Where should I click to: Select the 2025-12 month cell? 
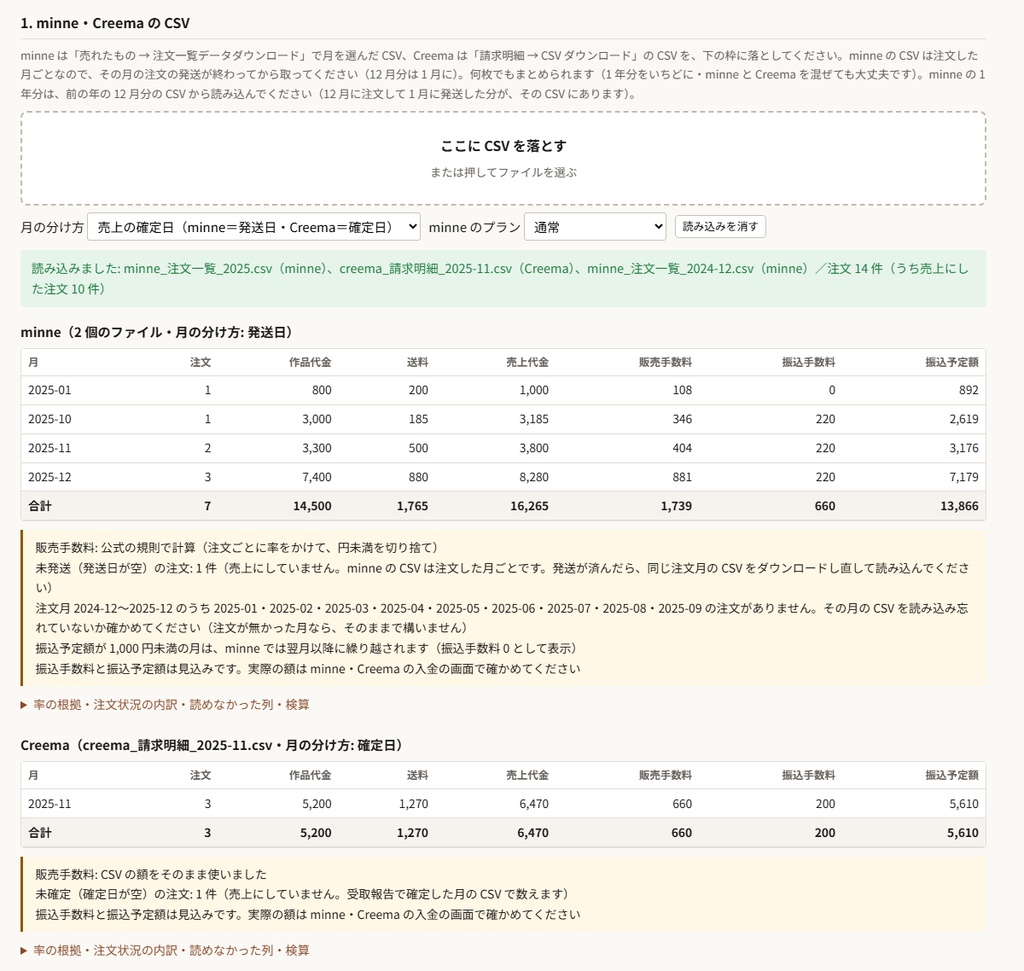pyautogui.click(x=50, y=477)
